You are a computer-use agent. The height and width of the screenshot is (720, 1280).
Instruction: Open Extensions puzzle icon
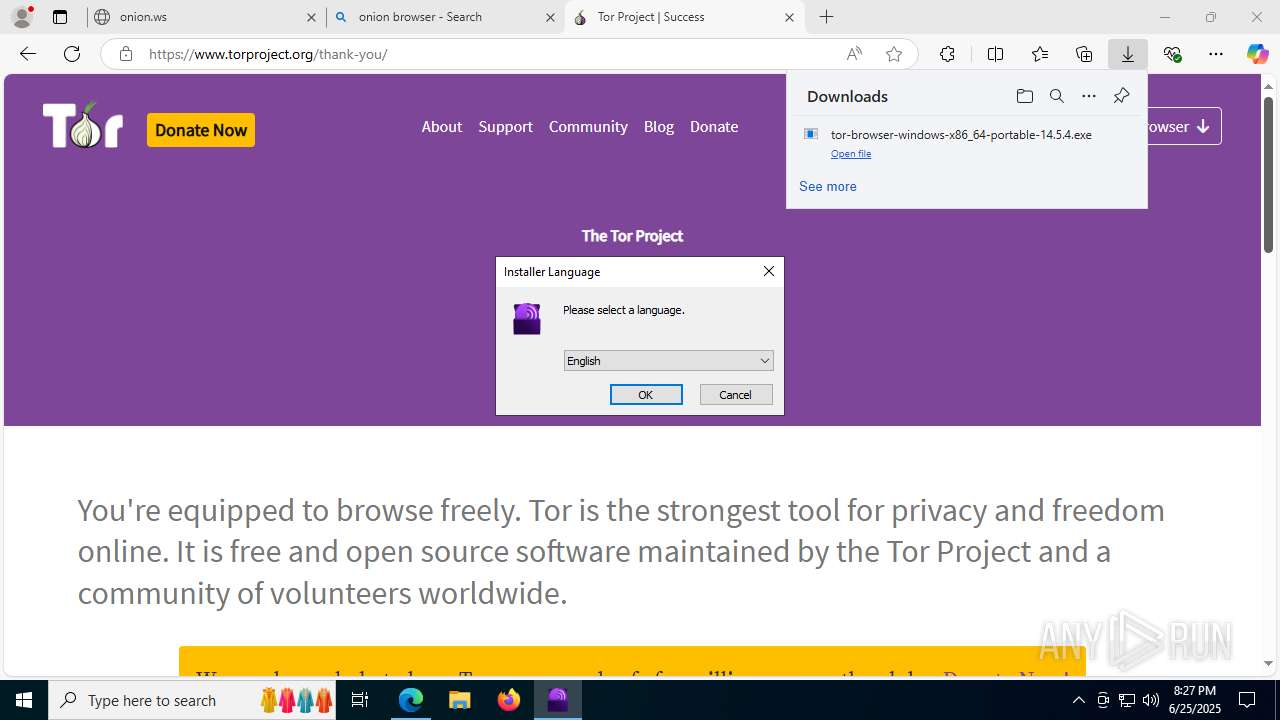947,54
